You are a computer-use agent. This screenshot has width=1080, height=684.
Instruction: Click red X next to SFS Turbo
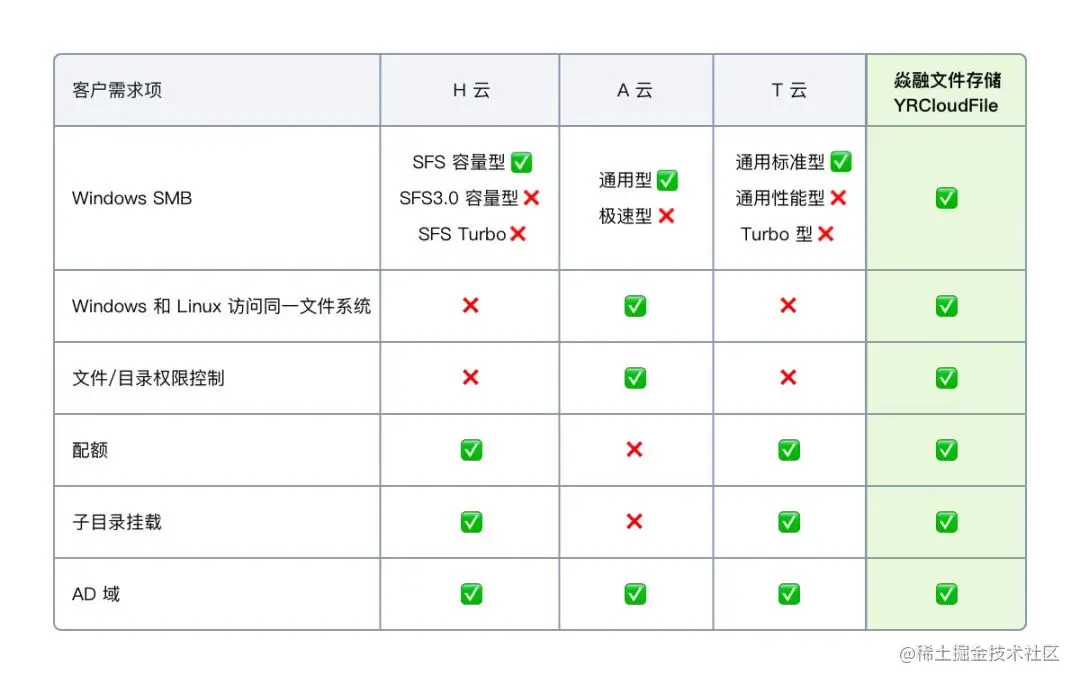point(518,234)
